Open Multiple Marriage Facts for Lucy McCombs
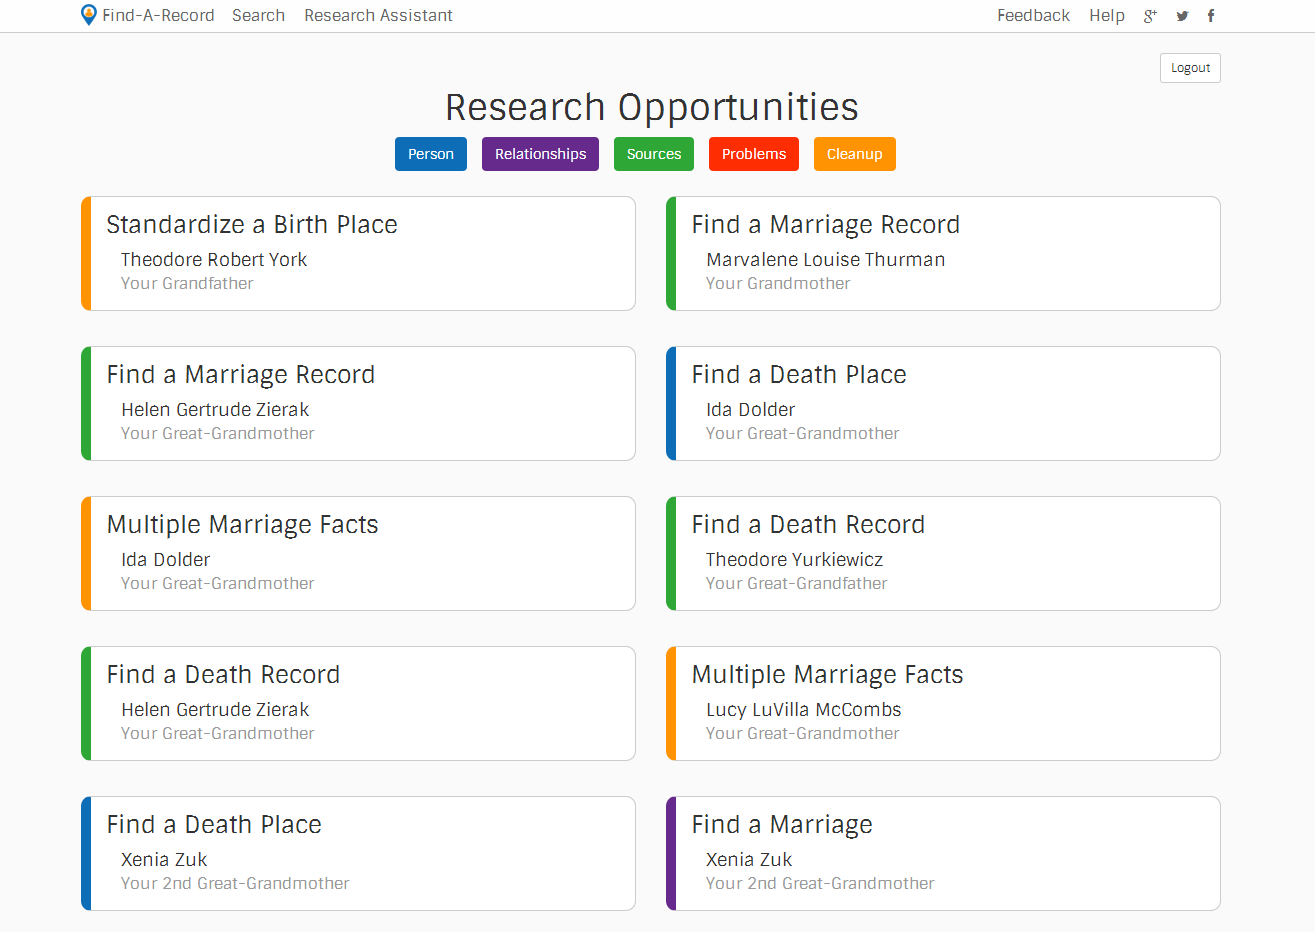The image size is (1315, 932). (x=943, y=703)
